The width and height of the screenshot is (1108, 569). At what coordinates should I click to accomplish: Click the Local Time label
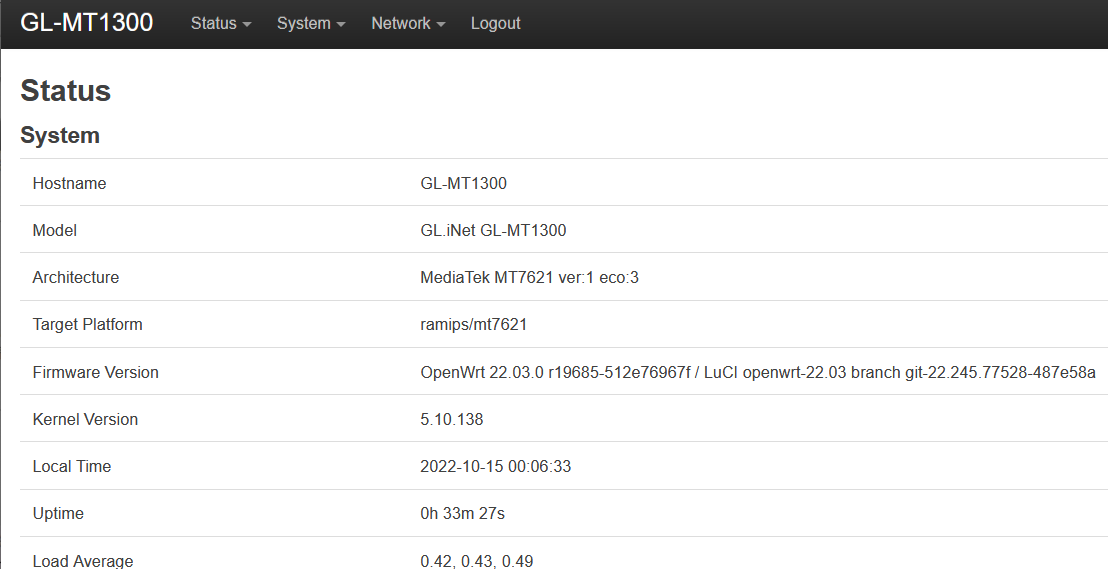pyautogui.click(x=72, y=467)
